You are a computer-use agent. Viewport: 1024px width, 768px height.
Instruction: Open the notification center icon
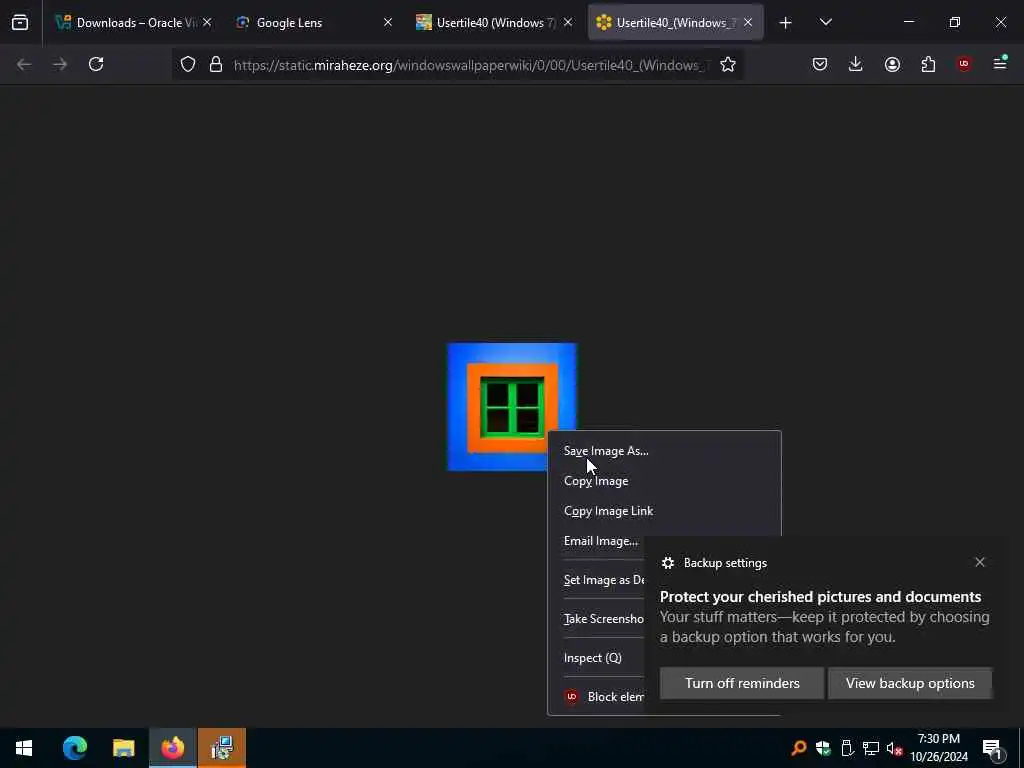pos(993,748)
